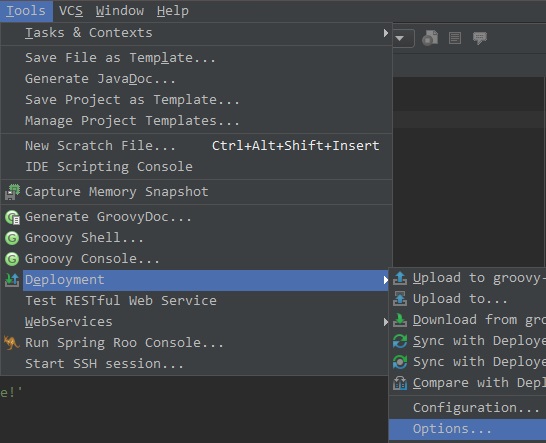The width and height of the screenshot is (546, 443).
Task: Open the VCS menu
Action: pos(71,11)
